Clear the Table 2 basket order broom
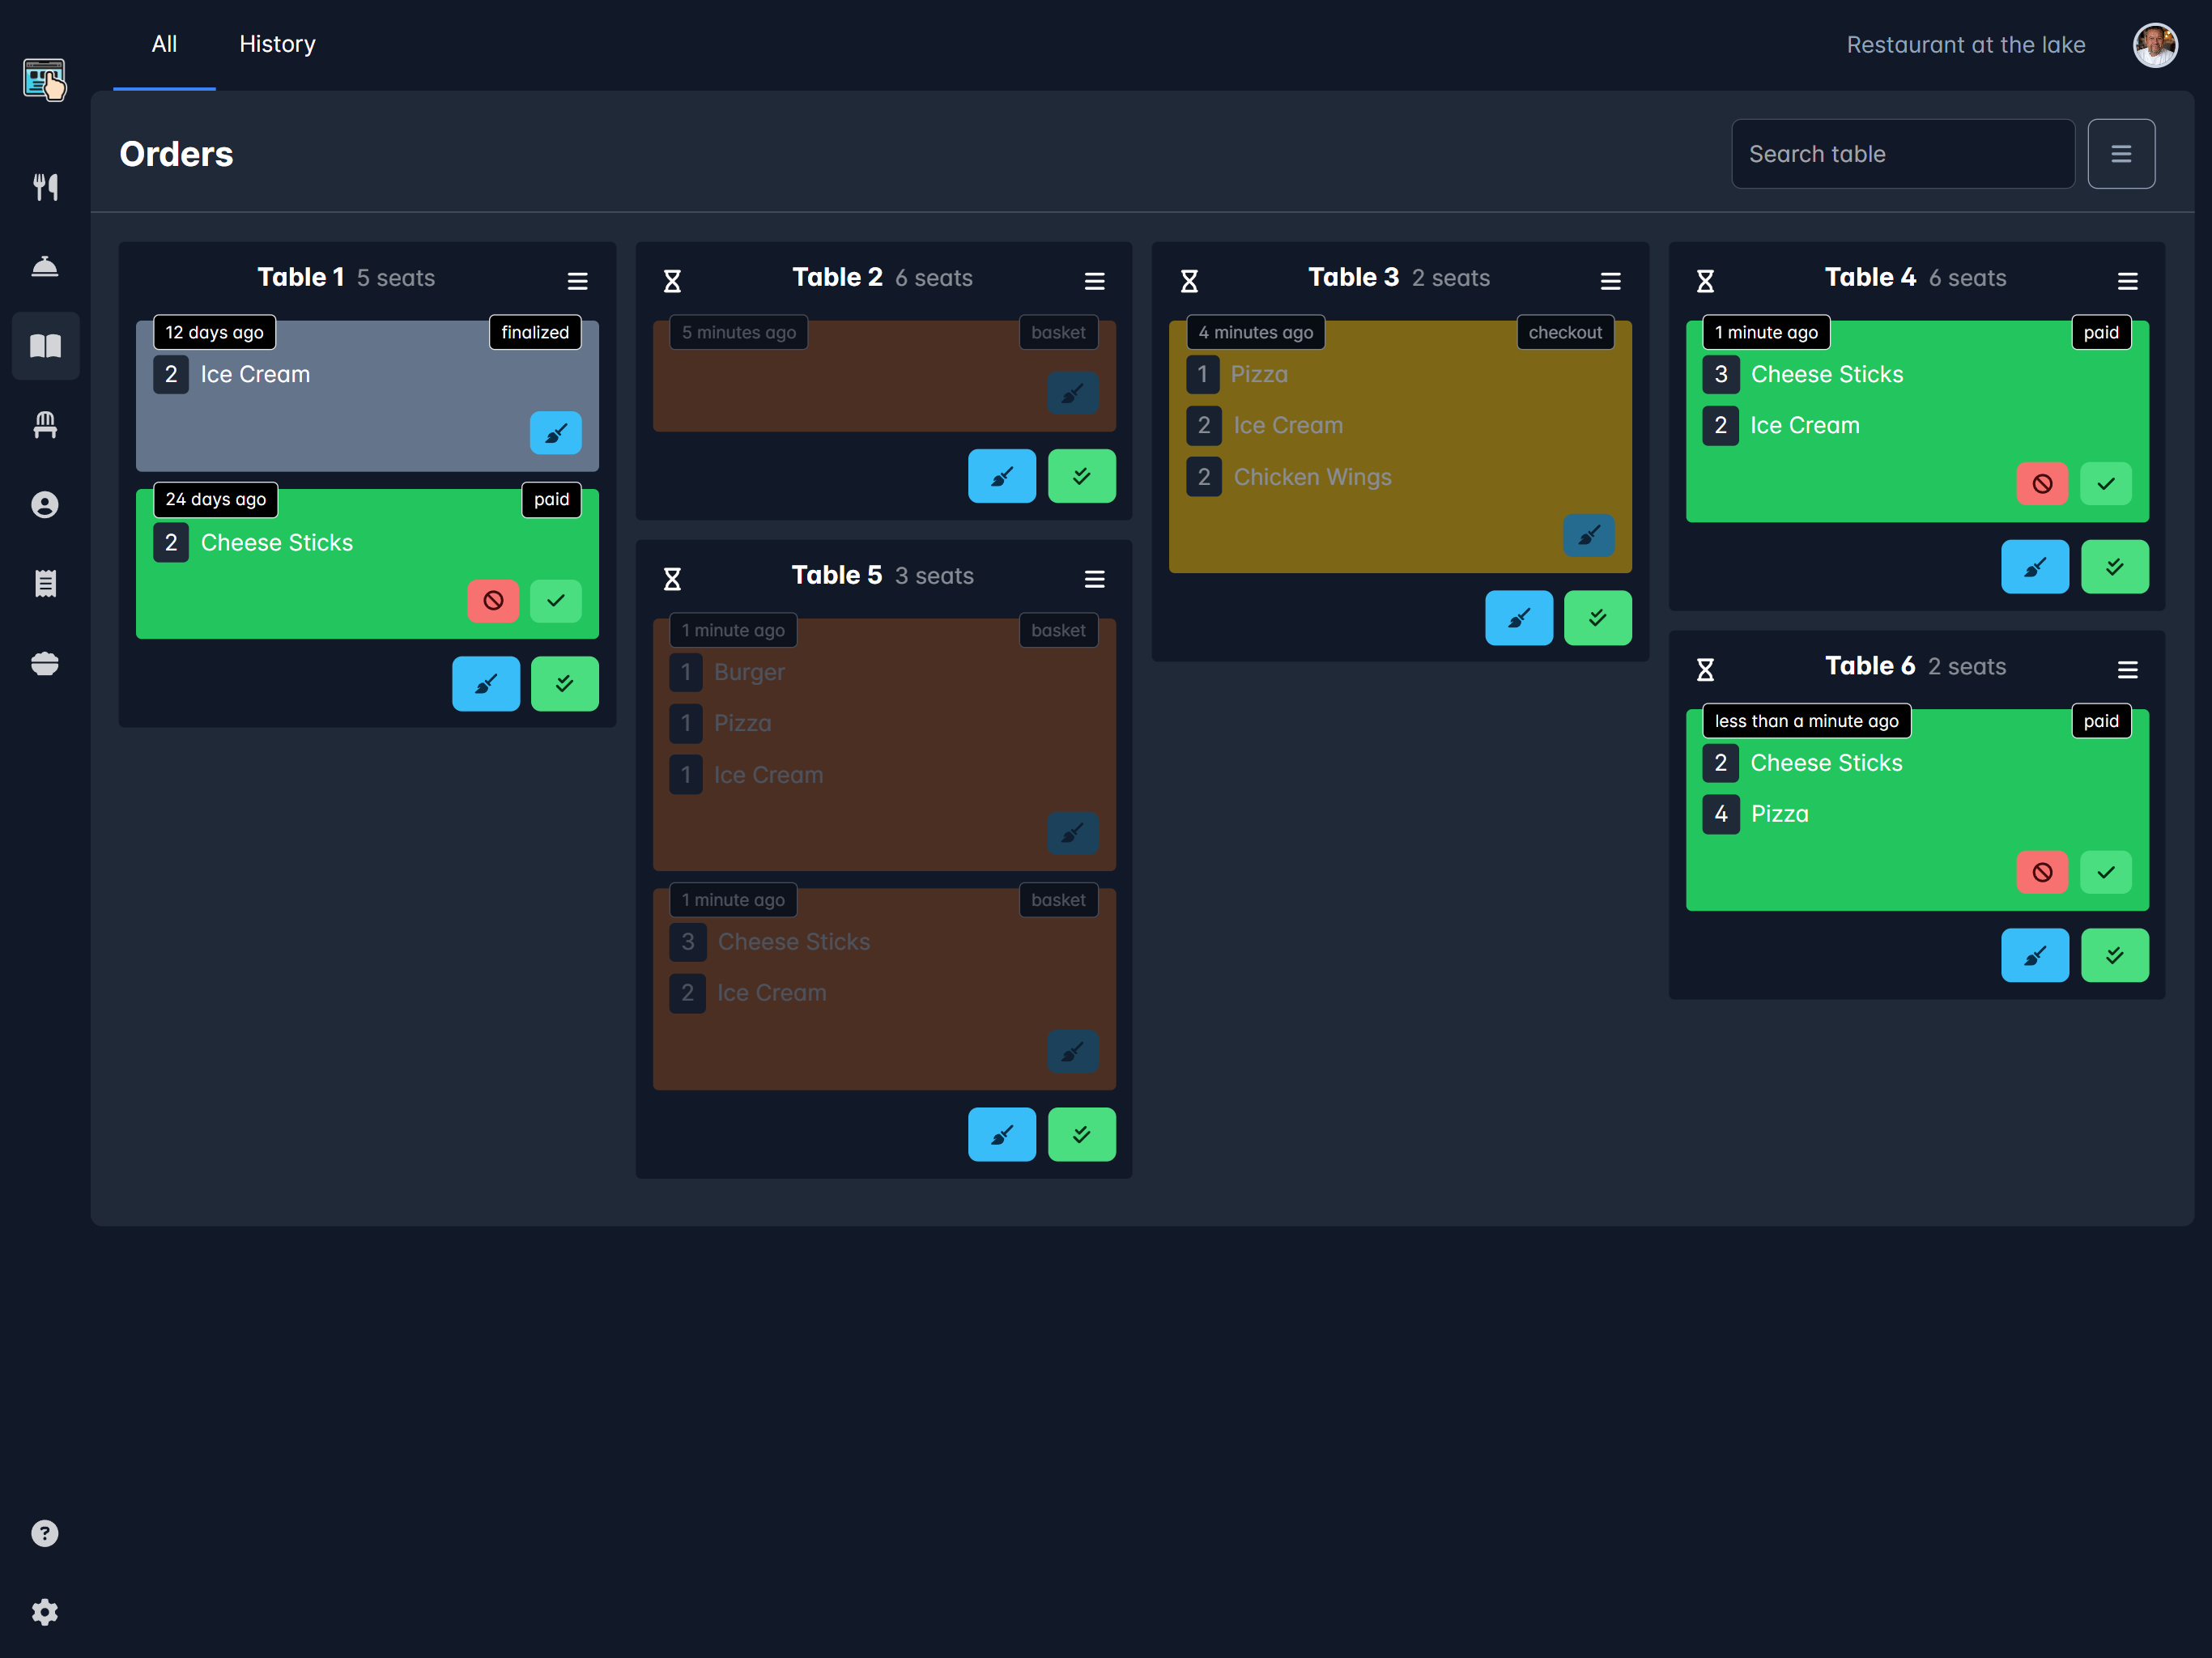This screenshot has height=1658, width=2212. coord(1072,394)
